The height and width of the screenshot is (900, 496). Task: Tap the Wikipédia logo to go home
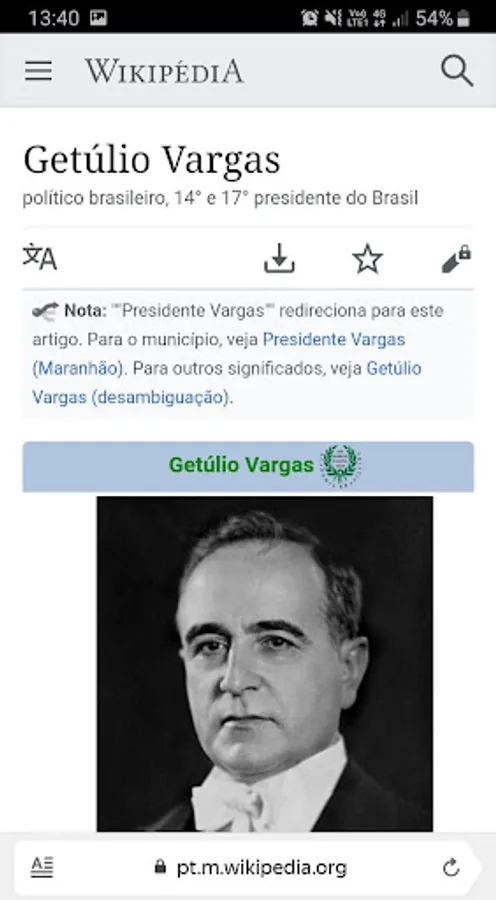pyautogui.click(x=164, y=71)
